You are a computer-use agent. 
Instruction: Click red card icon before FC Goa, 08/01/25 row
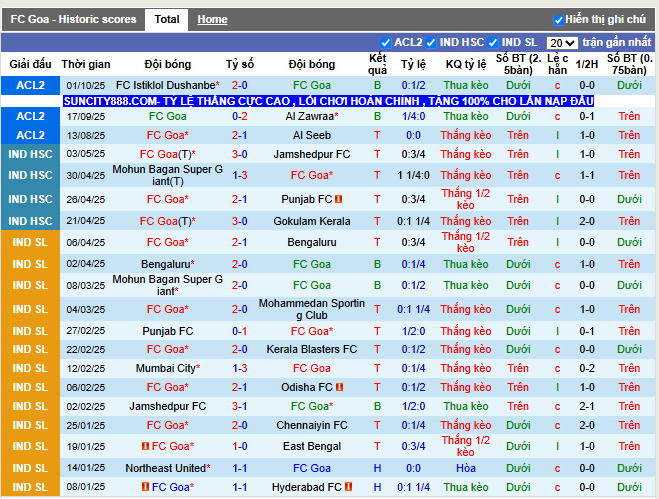(x=146, y=487)
